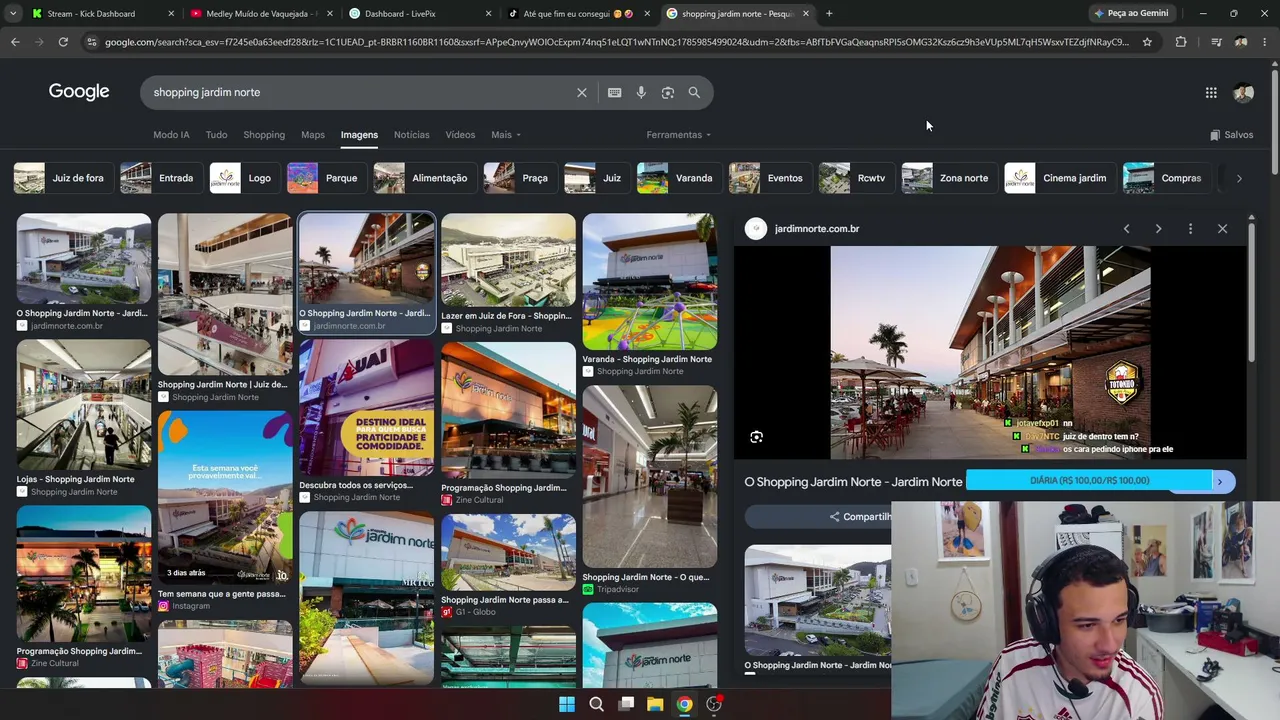
Task: Switch to the Até que fim eu consegui tab
Action: 578,14
